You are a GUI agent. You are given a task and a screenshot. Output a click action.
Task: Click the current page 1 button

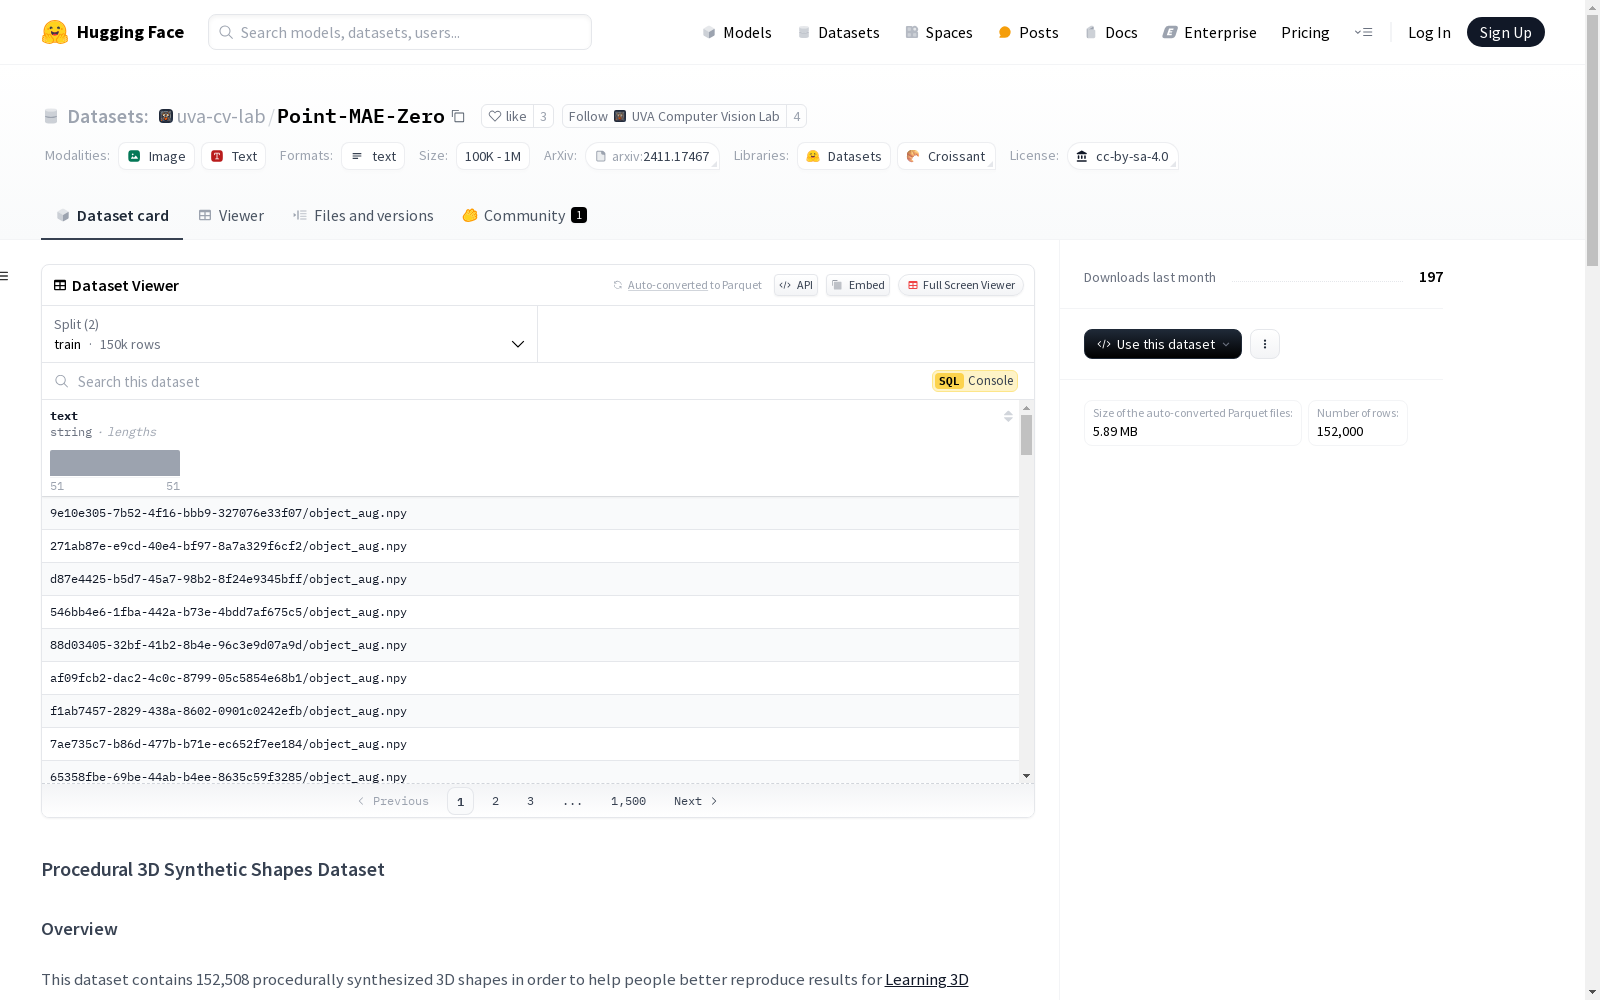460,801
